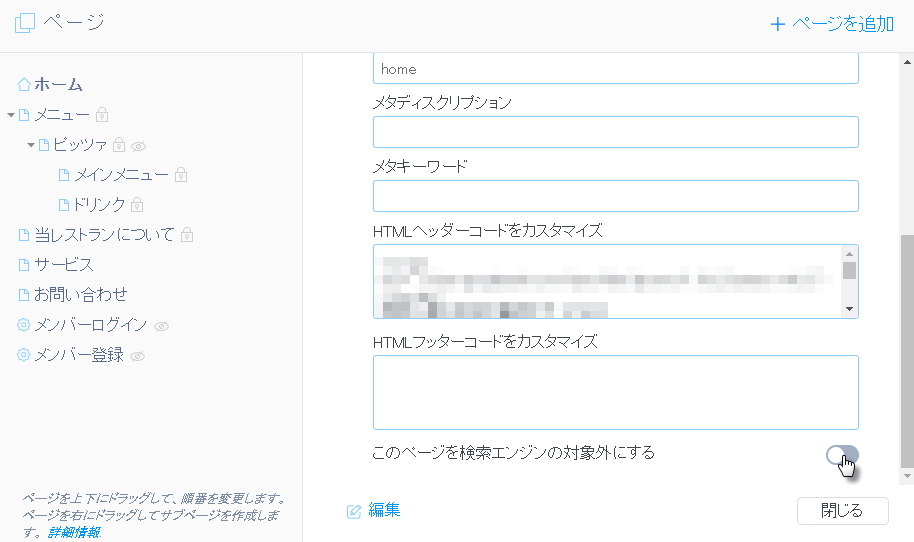This screenshot has width=914, height=542.
Task: Select the サービス page
Action: click(64, 265)
